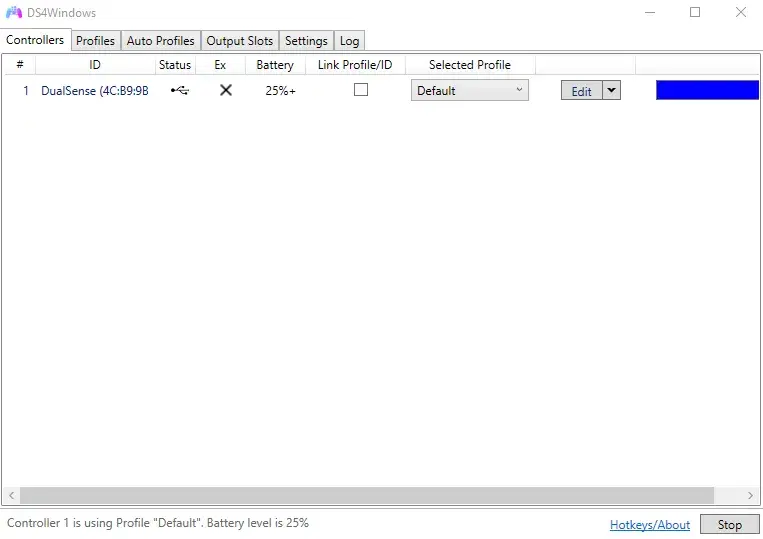
Task: Click the ID column header
Action: coord(95,65)
